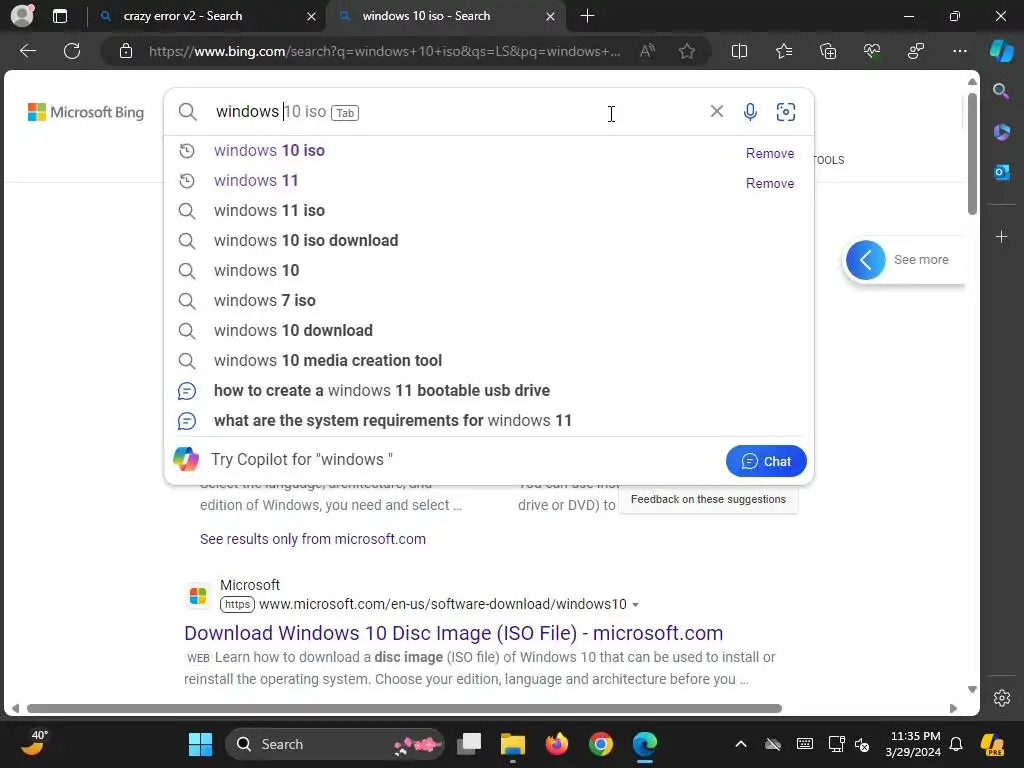Pick the plain 'windows 10' suggestion
Viewport: 1024px width, 768px height.
tap(489, 270)
